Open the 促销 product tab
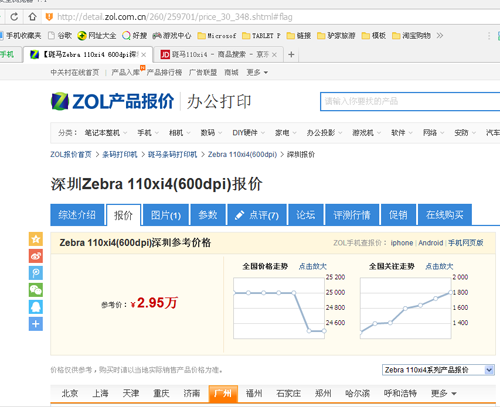Viewport: 500px width, 407px height. [x=398, y=215]
